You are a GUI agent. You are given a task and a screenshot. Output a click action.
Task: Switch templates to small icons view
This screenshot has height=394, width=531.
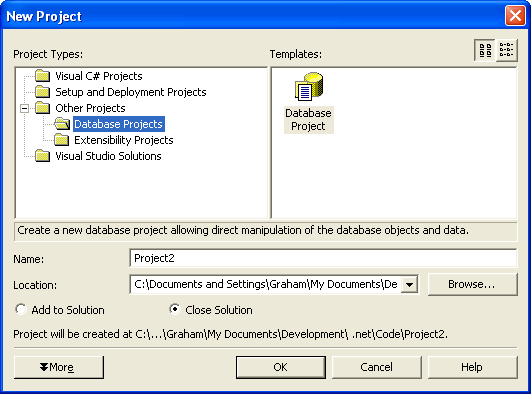507,50
